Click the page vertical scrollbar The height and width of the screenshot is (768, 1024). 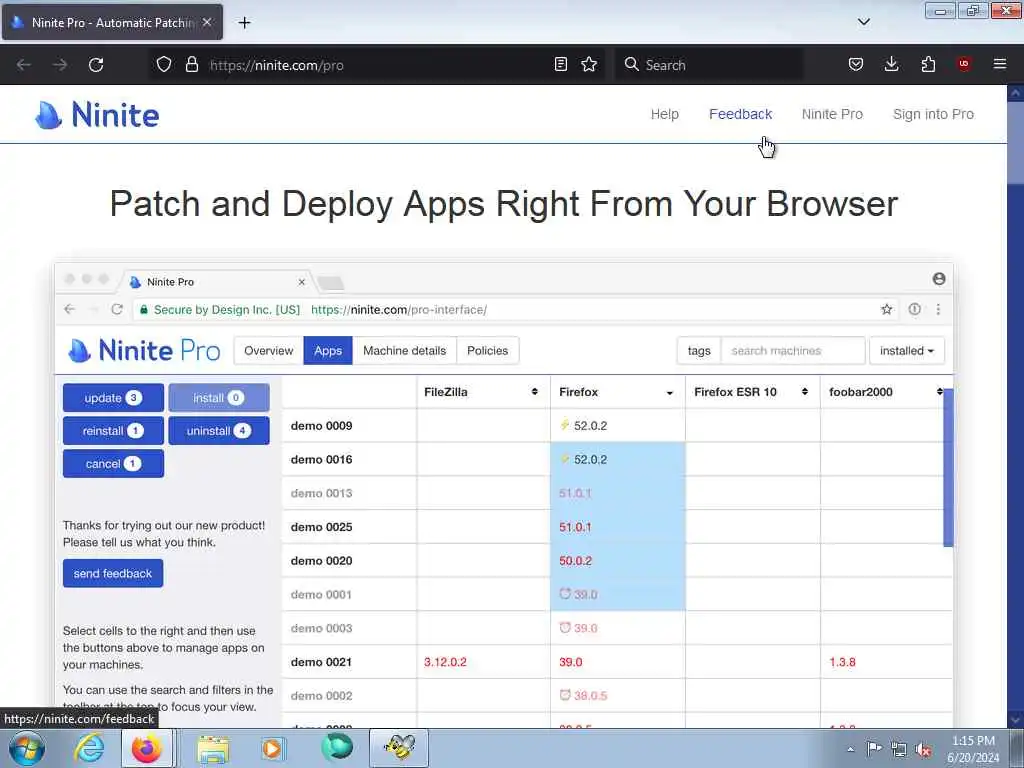(x=1015, y=405)
